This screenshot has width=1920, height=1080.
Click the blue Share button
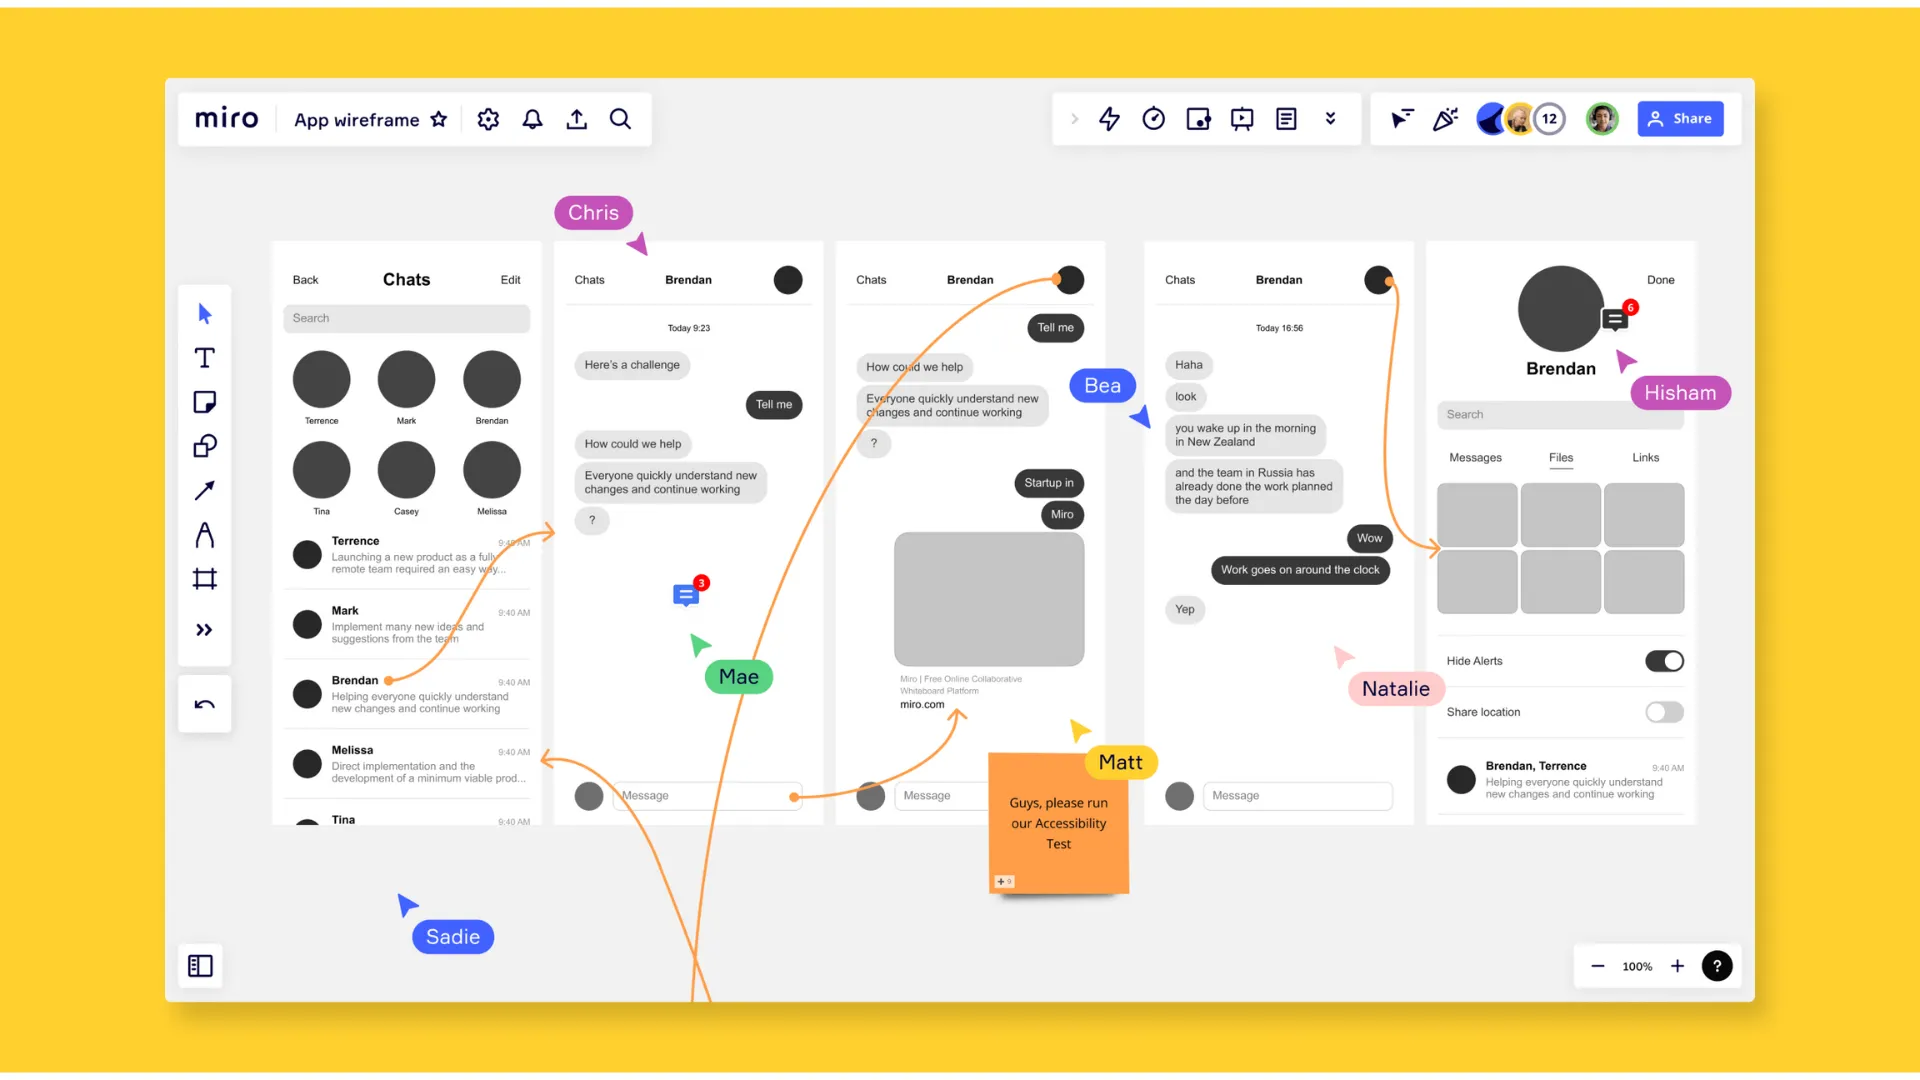pyautogui.click(x=1680, y=119)
